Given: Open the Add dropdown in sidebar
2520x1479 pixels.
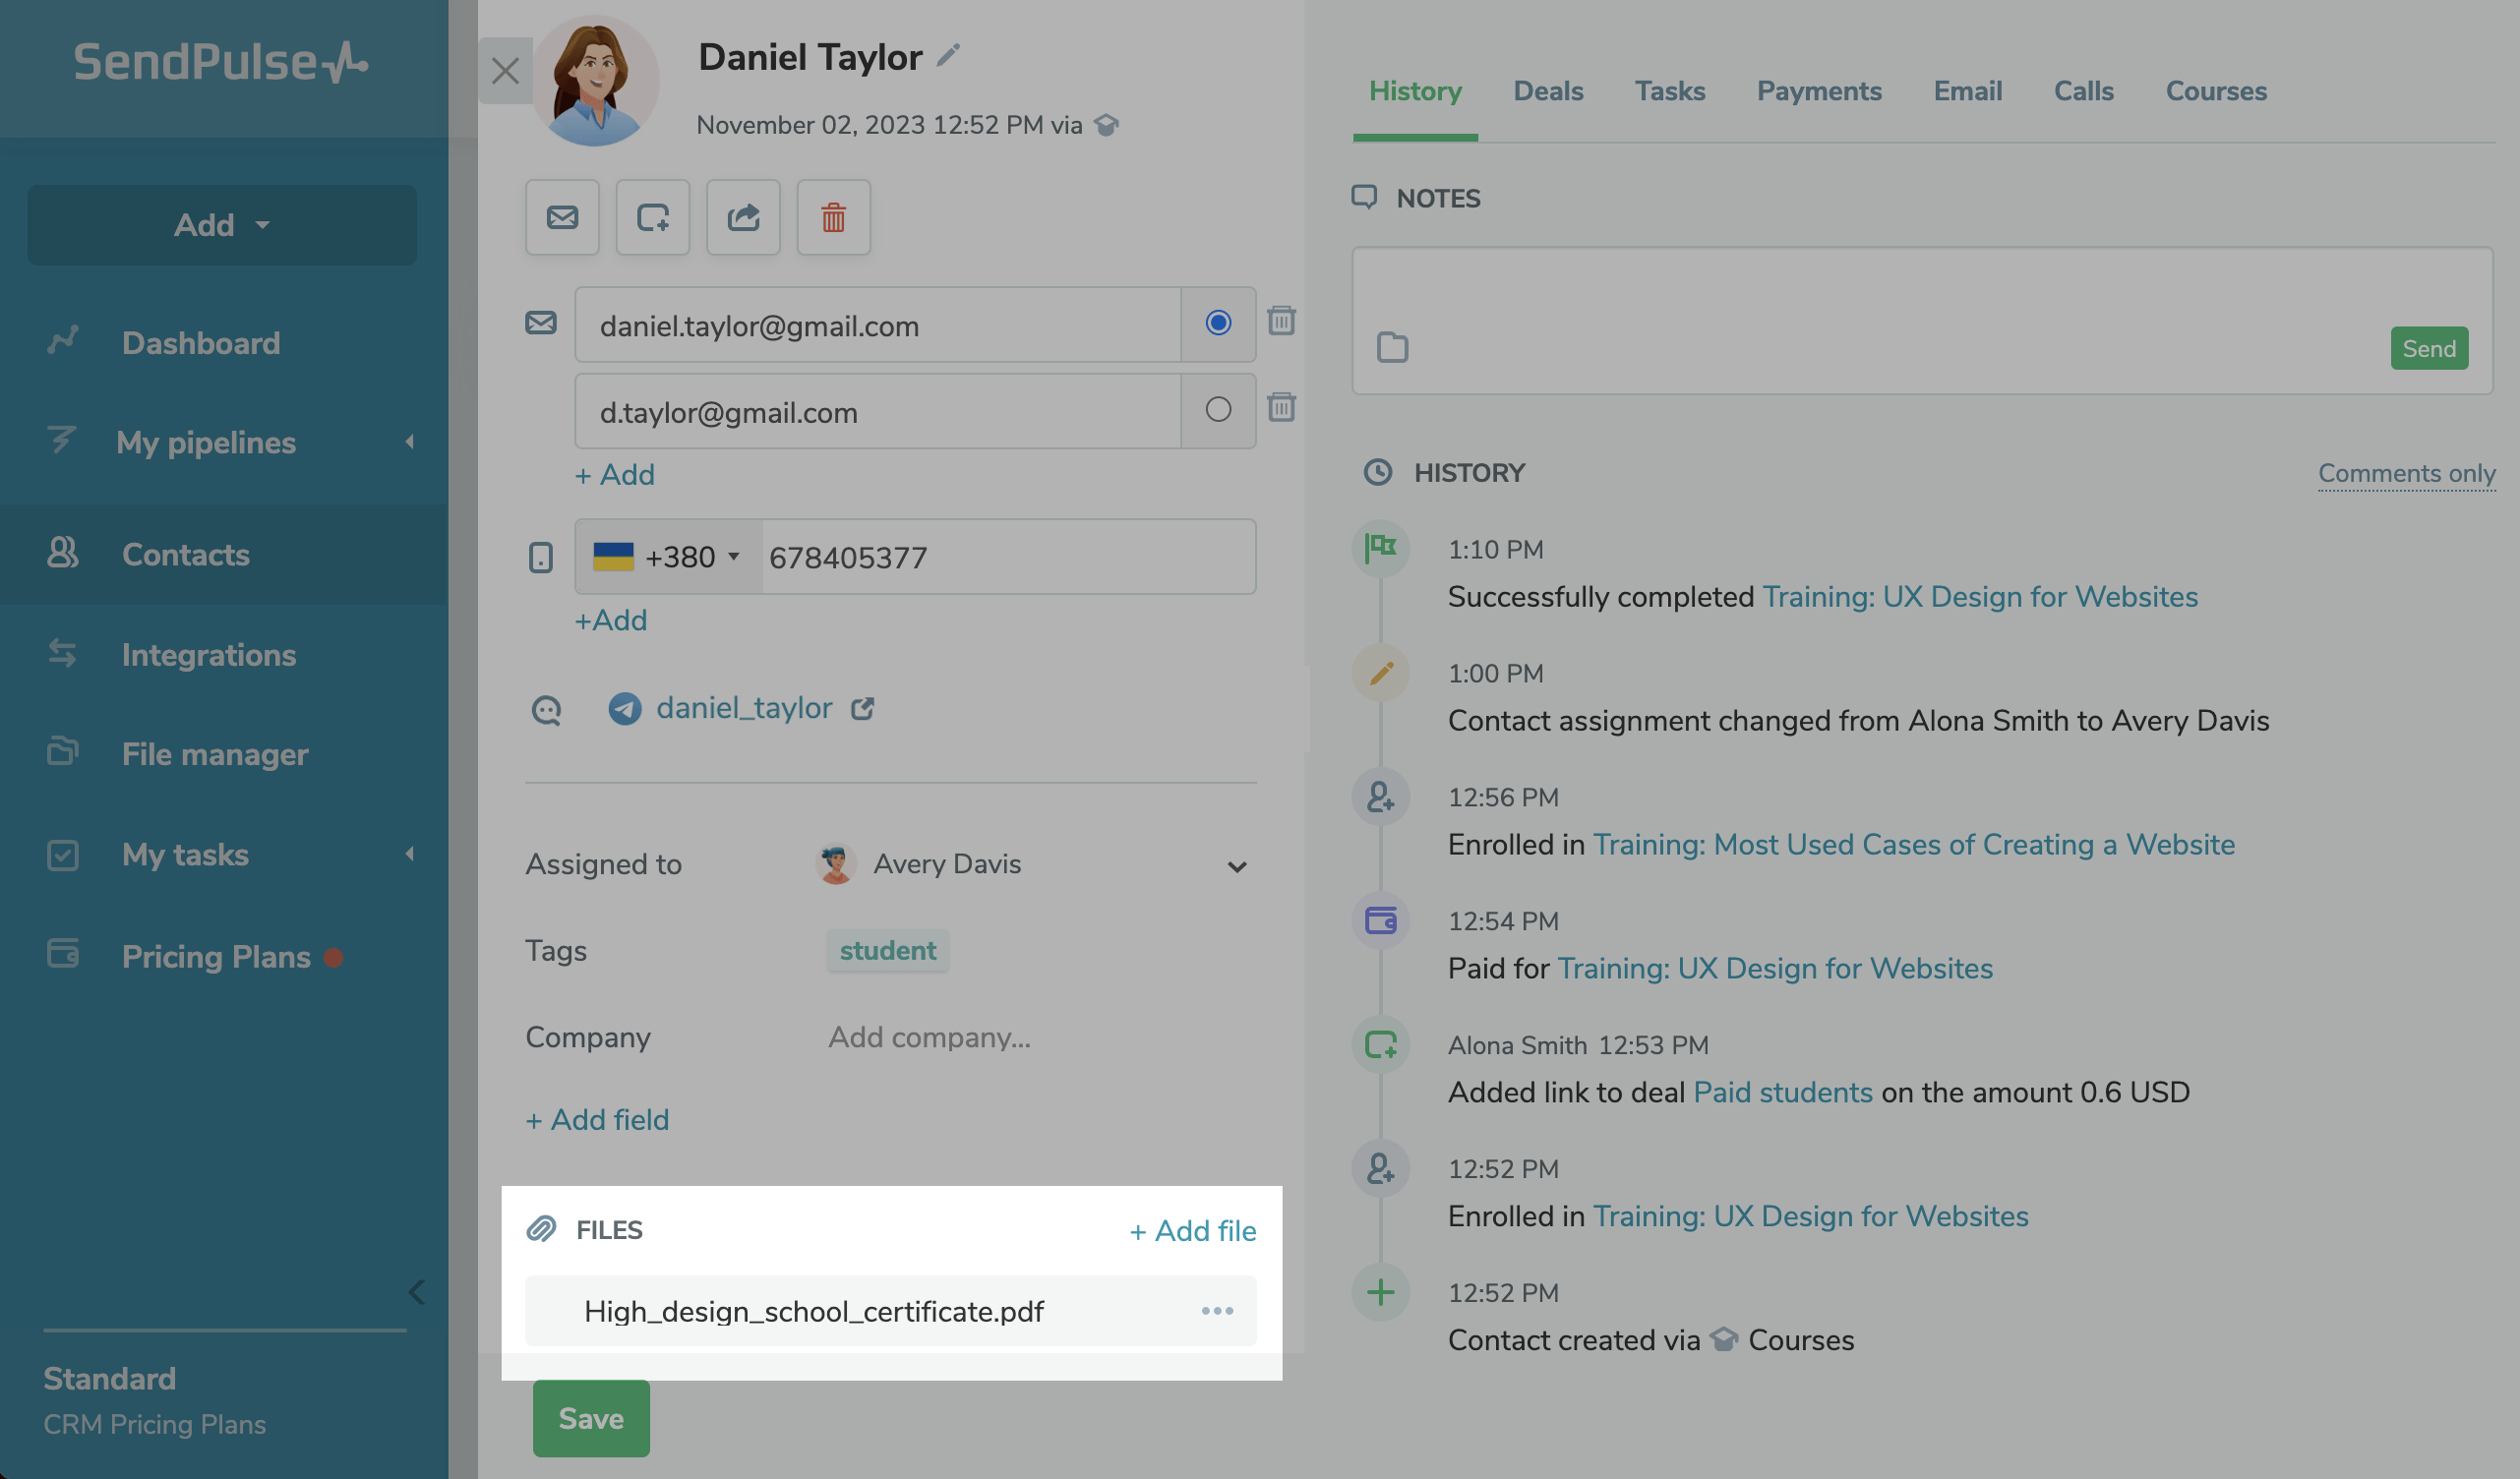Looking at the screenshot, I should 222,224.
